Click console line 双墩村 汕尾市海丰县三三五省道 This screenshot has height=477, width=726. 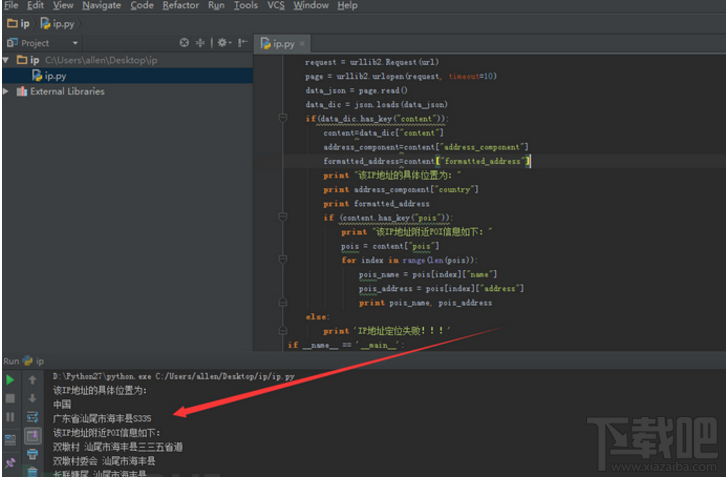coord(118,447)
